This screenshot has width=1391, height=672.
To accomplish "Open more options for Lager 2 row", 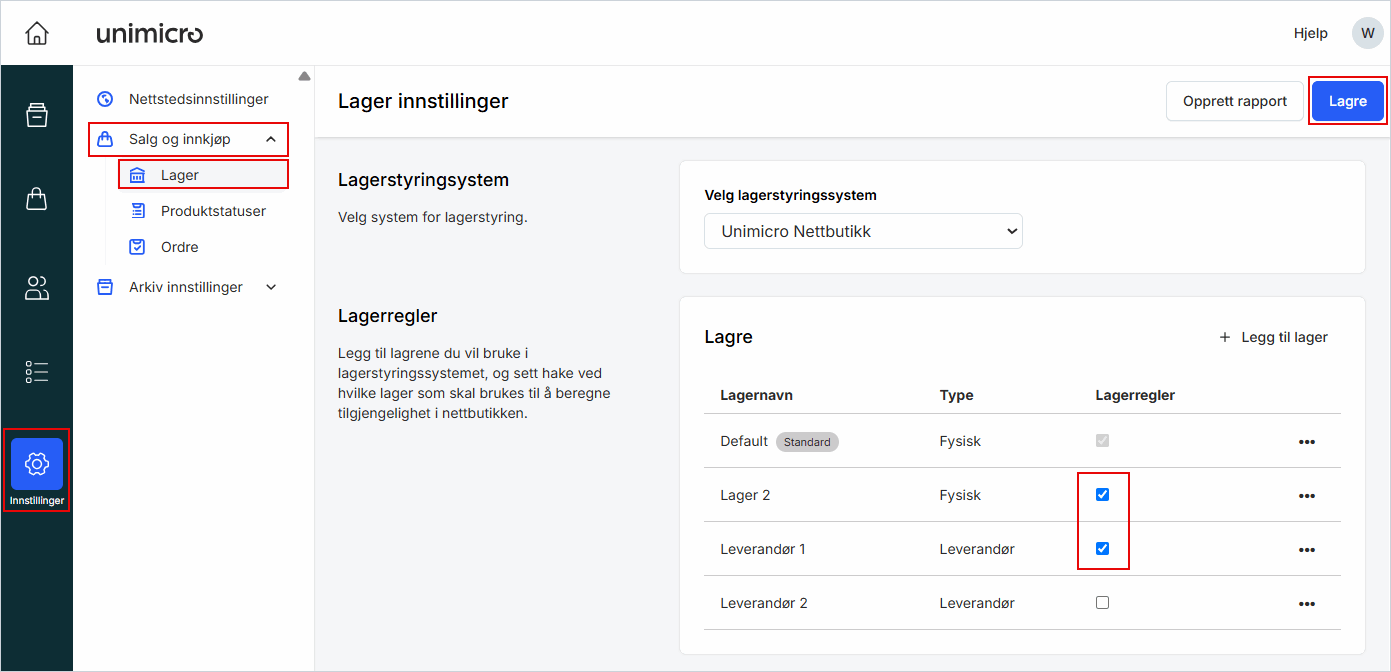I will click(x=1306, y=496).
